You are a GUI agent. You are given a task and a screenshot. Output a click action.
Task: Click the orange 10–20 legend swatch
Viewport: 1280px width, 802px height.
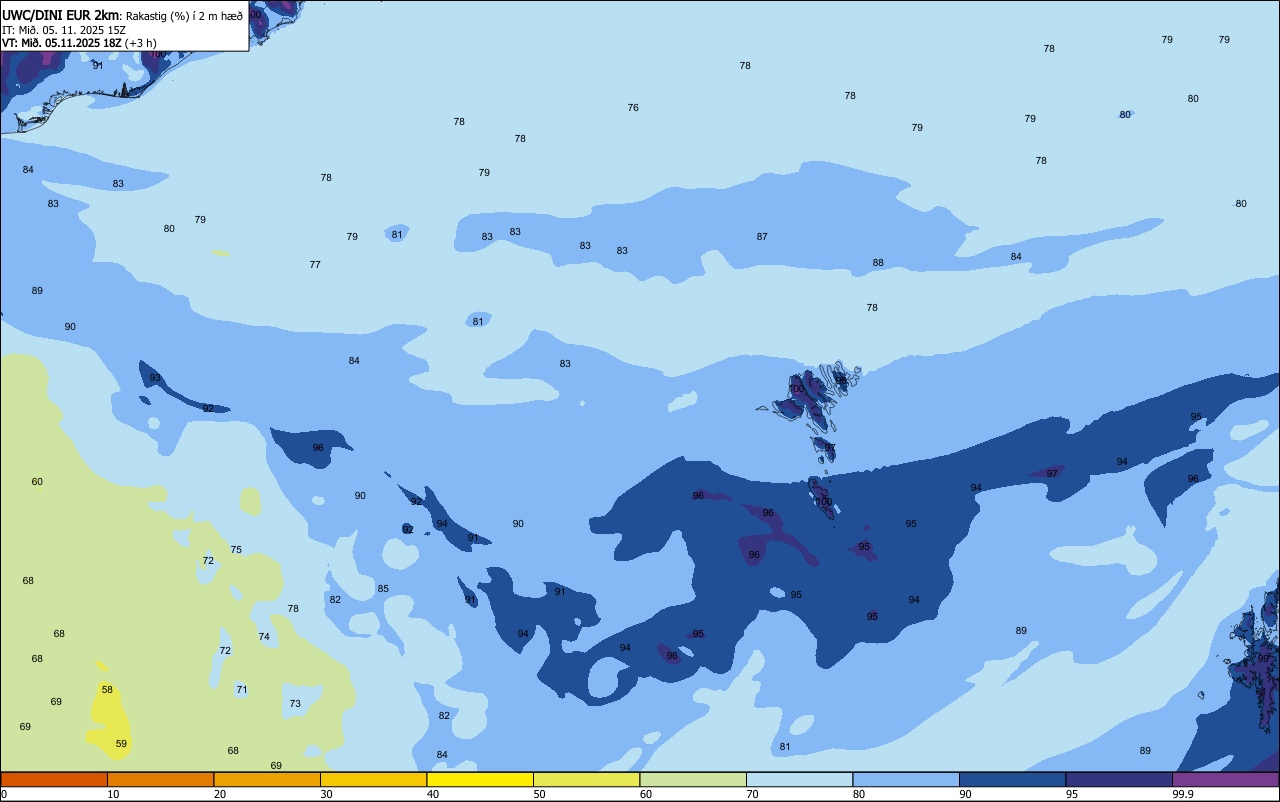(160, 779)
